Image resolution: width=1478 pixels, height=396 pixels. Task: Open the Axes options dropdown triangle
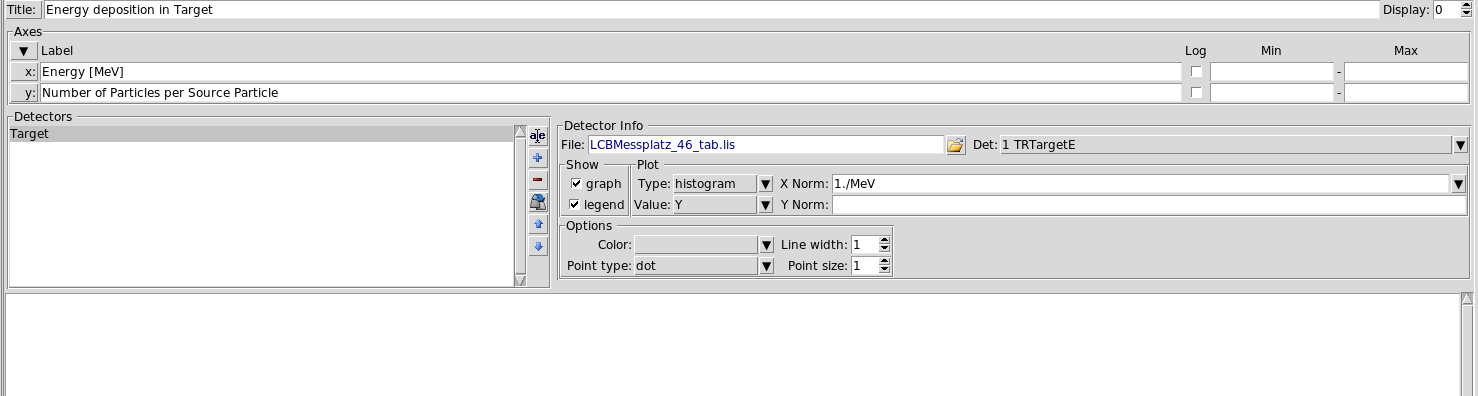click(23, 51)
